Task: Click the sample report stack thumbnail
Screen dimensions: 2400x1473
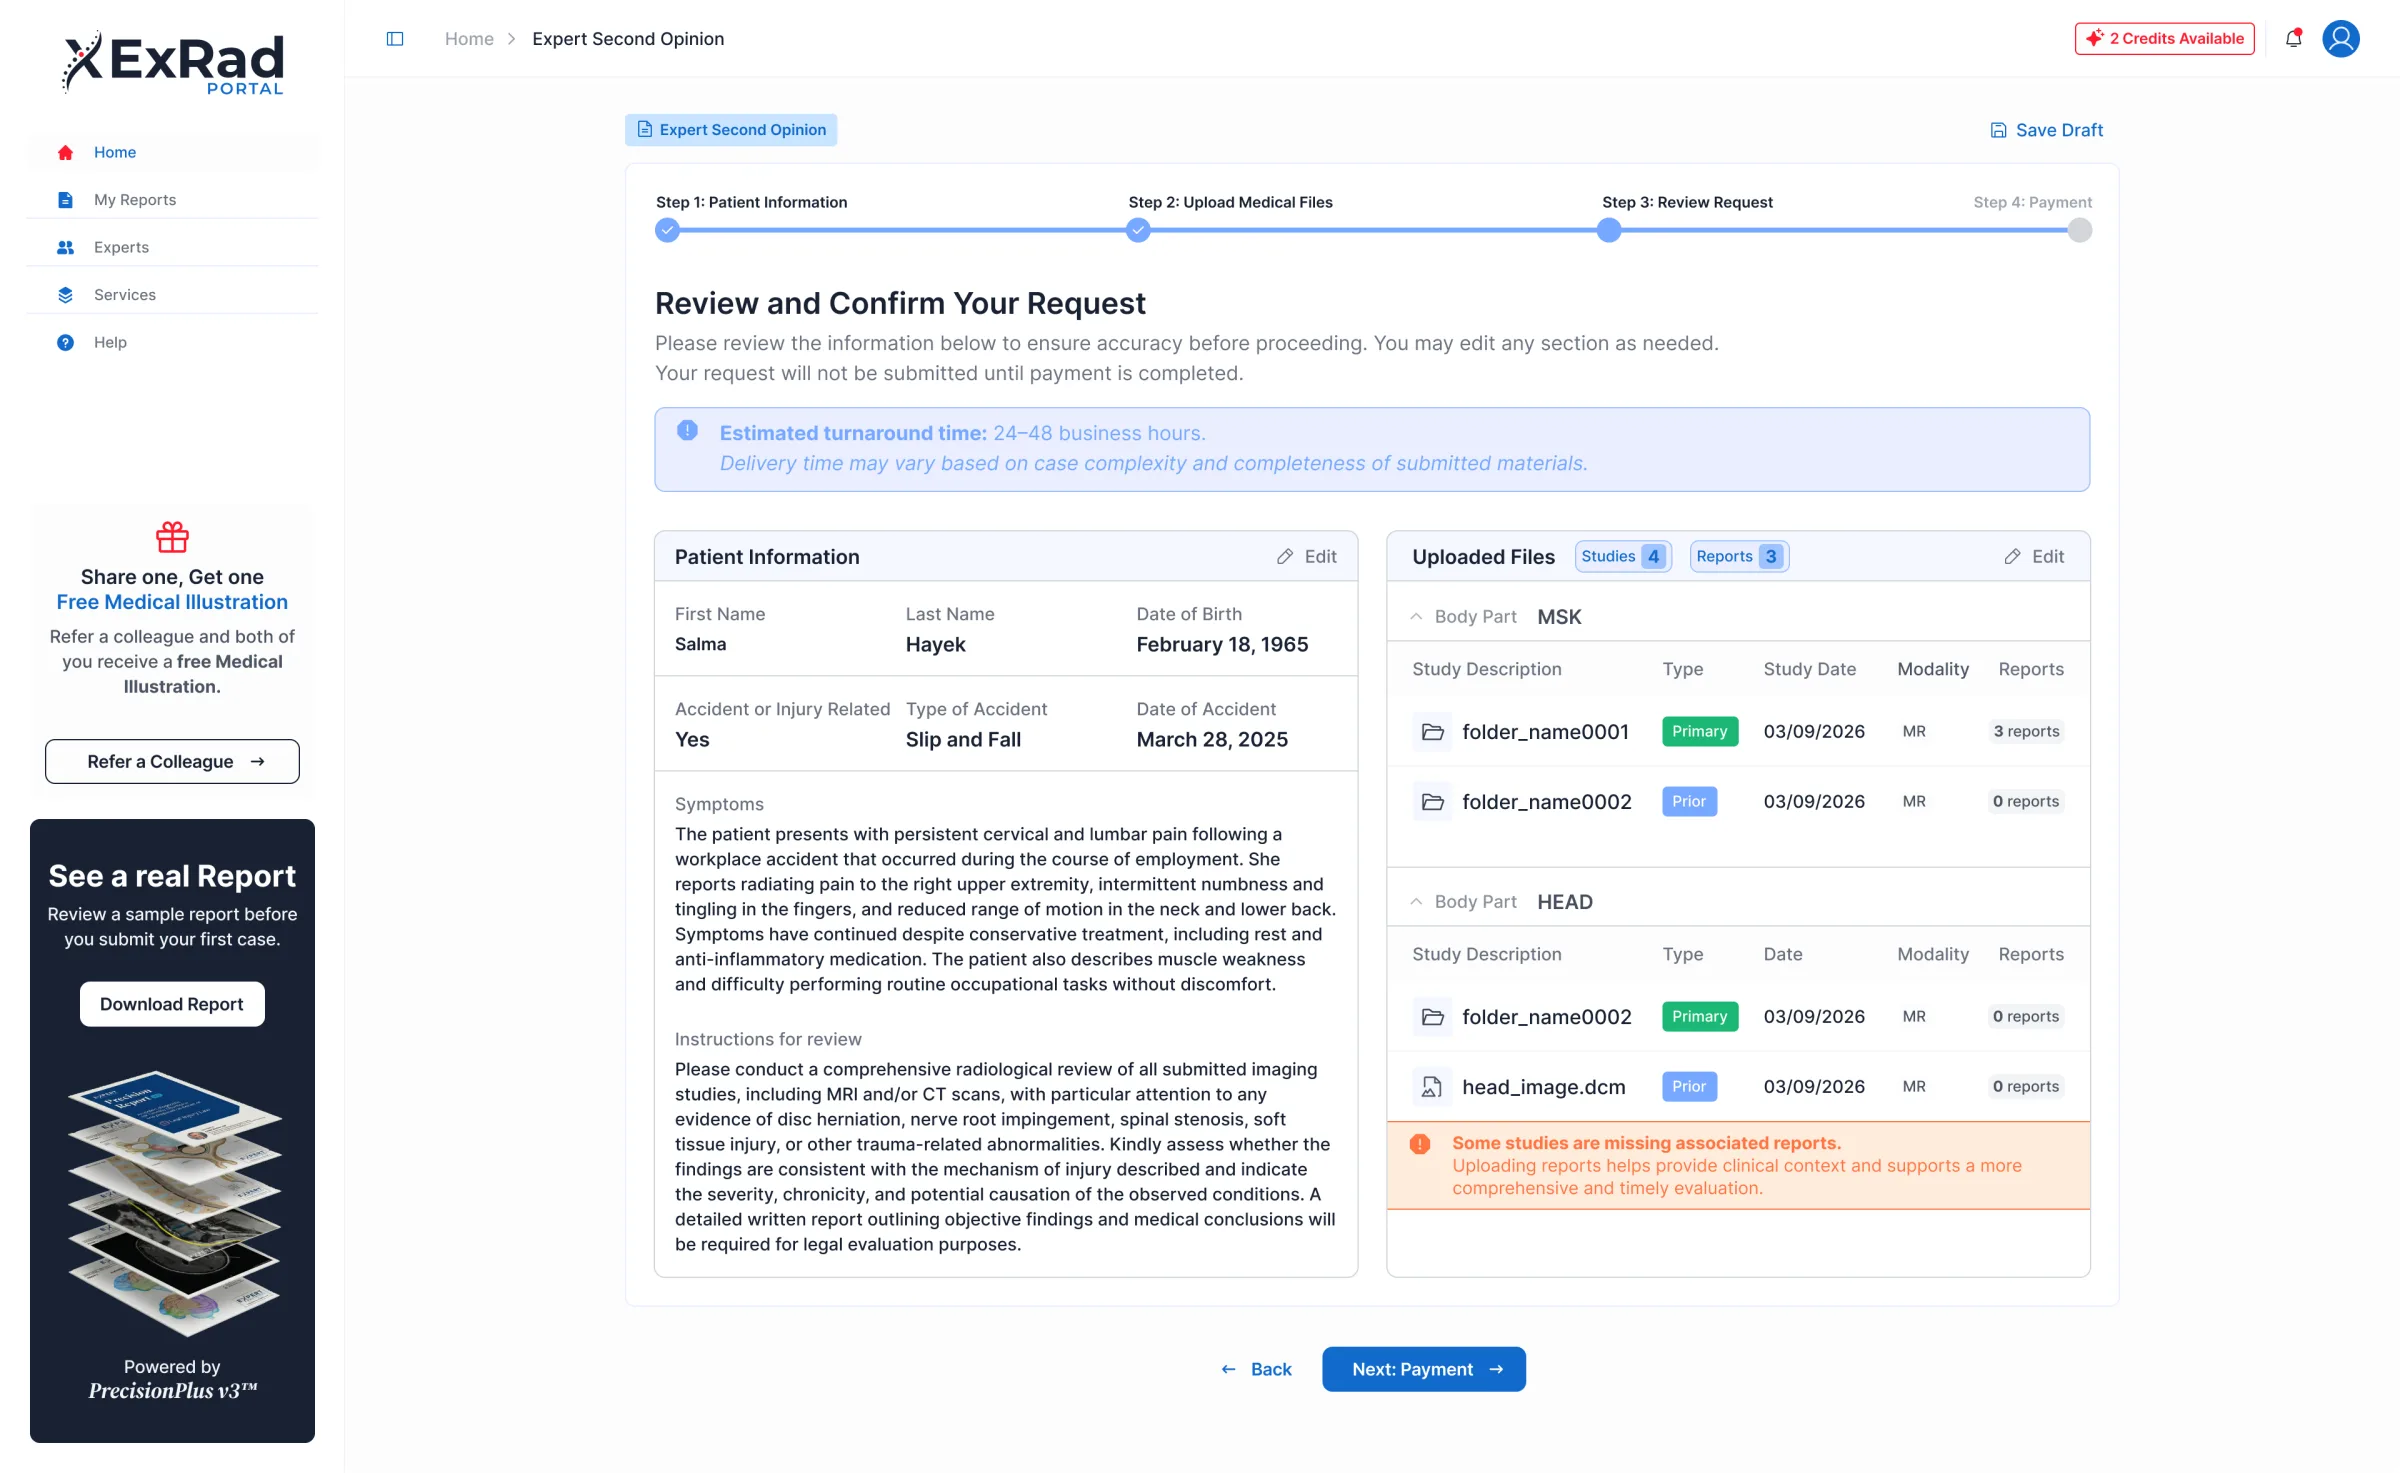Action: (174, 1203)
